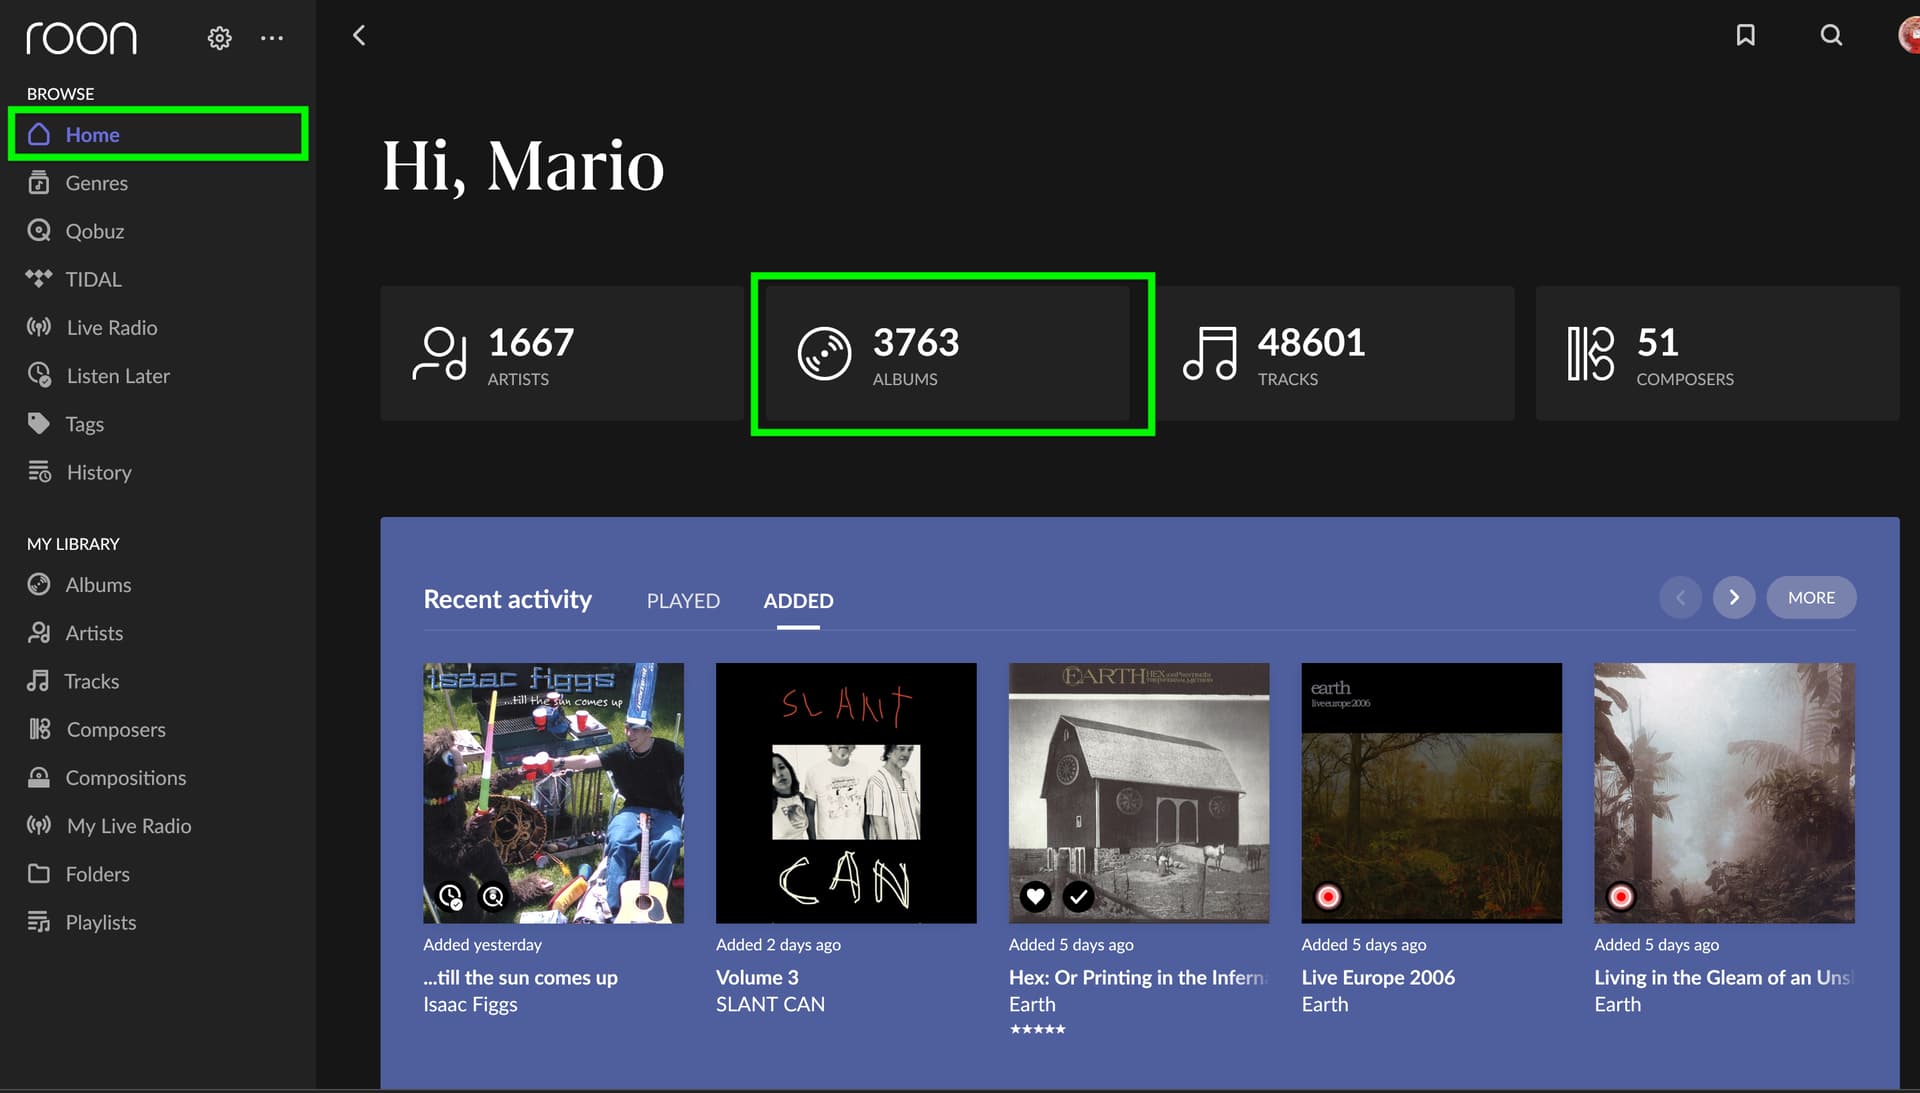Screen dimensions: 1920x1093
Task: Open Qobuz from the sidebar
Action: [x=94, y=231]
